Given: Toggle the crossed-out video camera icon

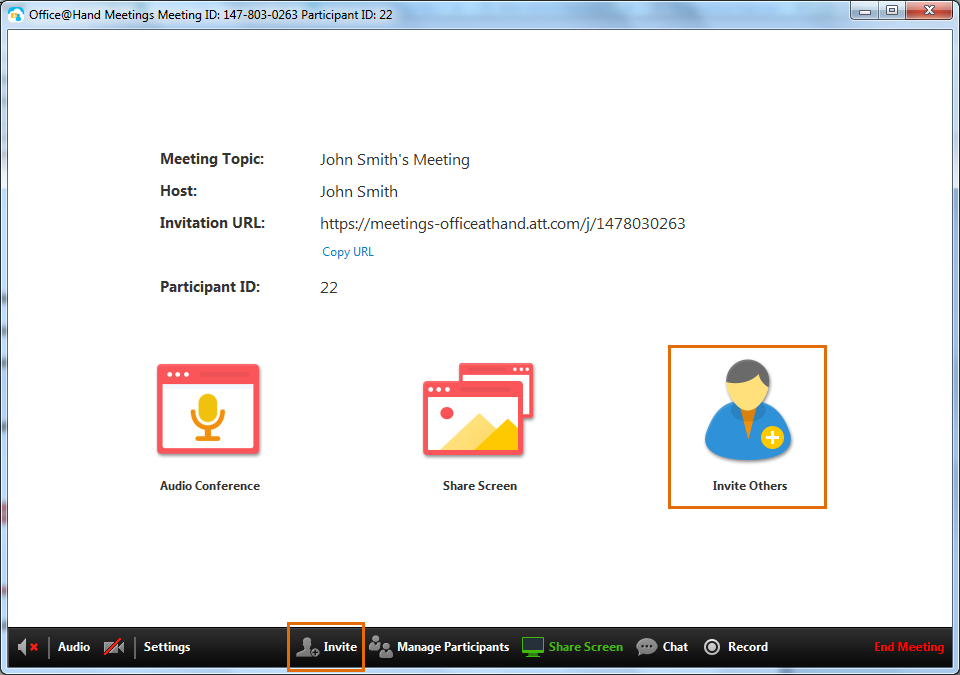Looking at the screenshot, I should tap(114, 647).
